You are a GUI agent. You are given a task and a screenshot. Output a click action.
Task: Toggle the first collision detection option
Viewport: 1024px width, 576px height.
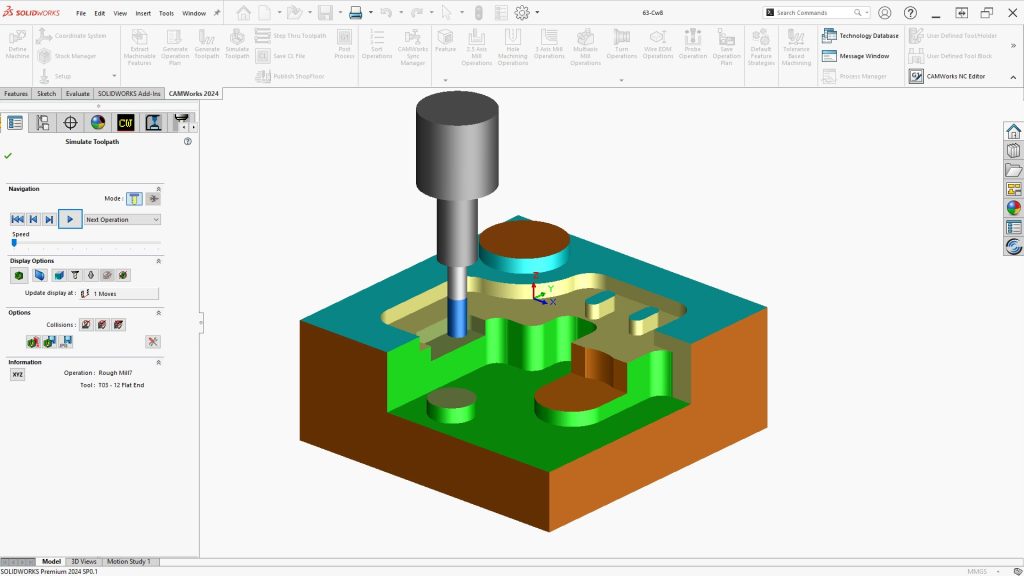86,325
